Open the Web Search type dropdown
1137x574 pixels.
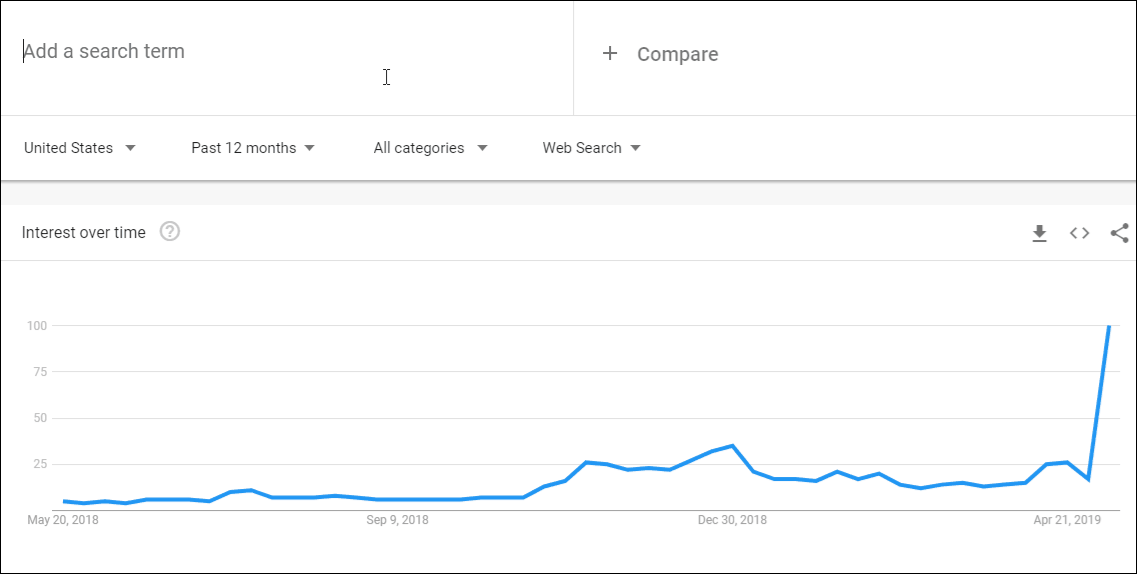tap(592, 148)
